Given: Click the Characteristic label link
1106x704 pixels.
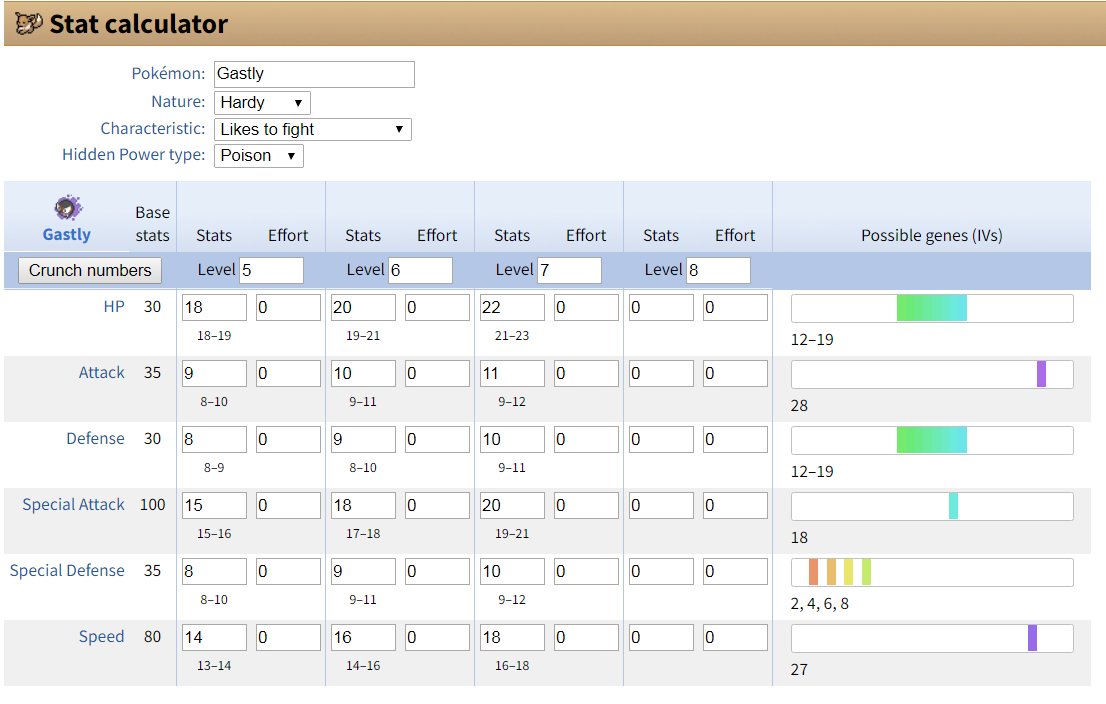Looking at the screenshot, I should (x=153, y=128).
